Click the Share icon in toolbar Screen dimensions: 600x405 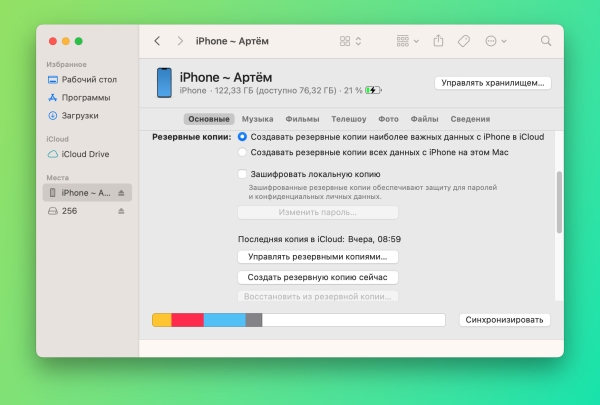point(438,41)
